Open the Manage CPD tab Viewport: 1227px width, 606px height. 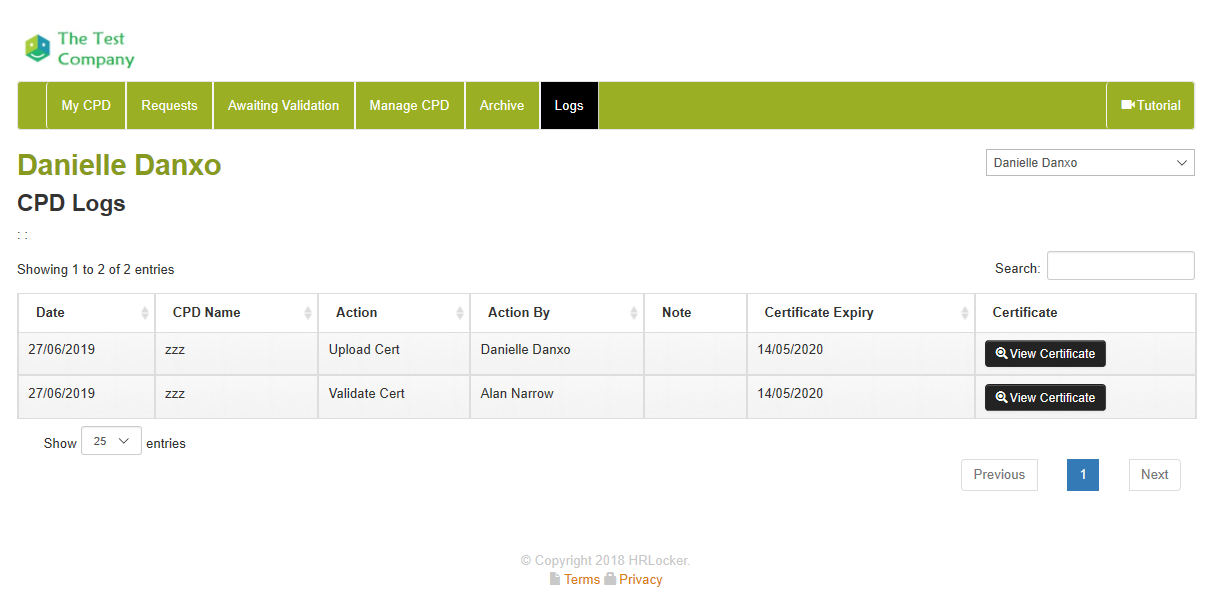(x=409, y=105)
